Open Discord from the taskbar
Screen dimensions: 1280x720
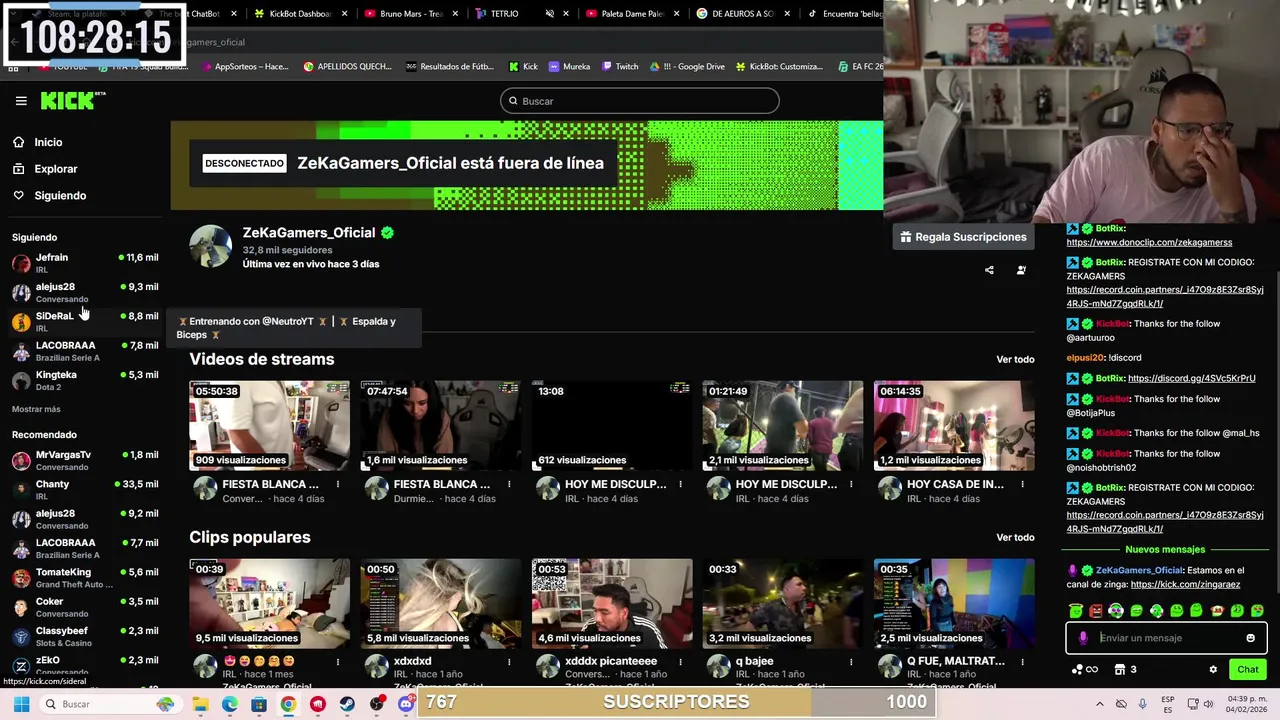405,704
